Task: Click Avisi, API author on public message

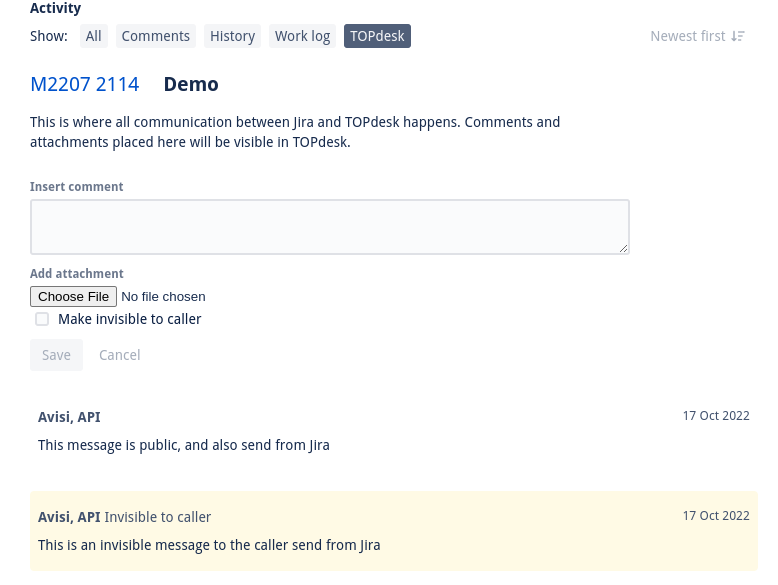Action: tap(69, 417)
